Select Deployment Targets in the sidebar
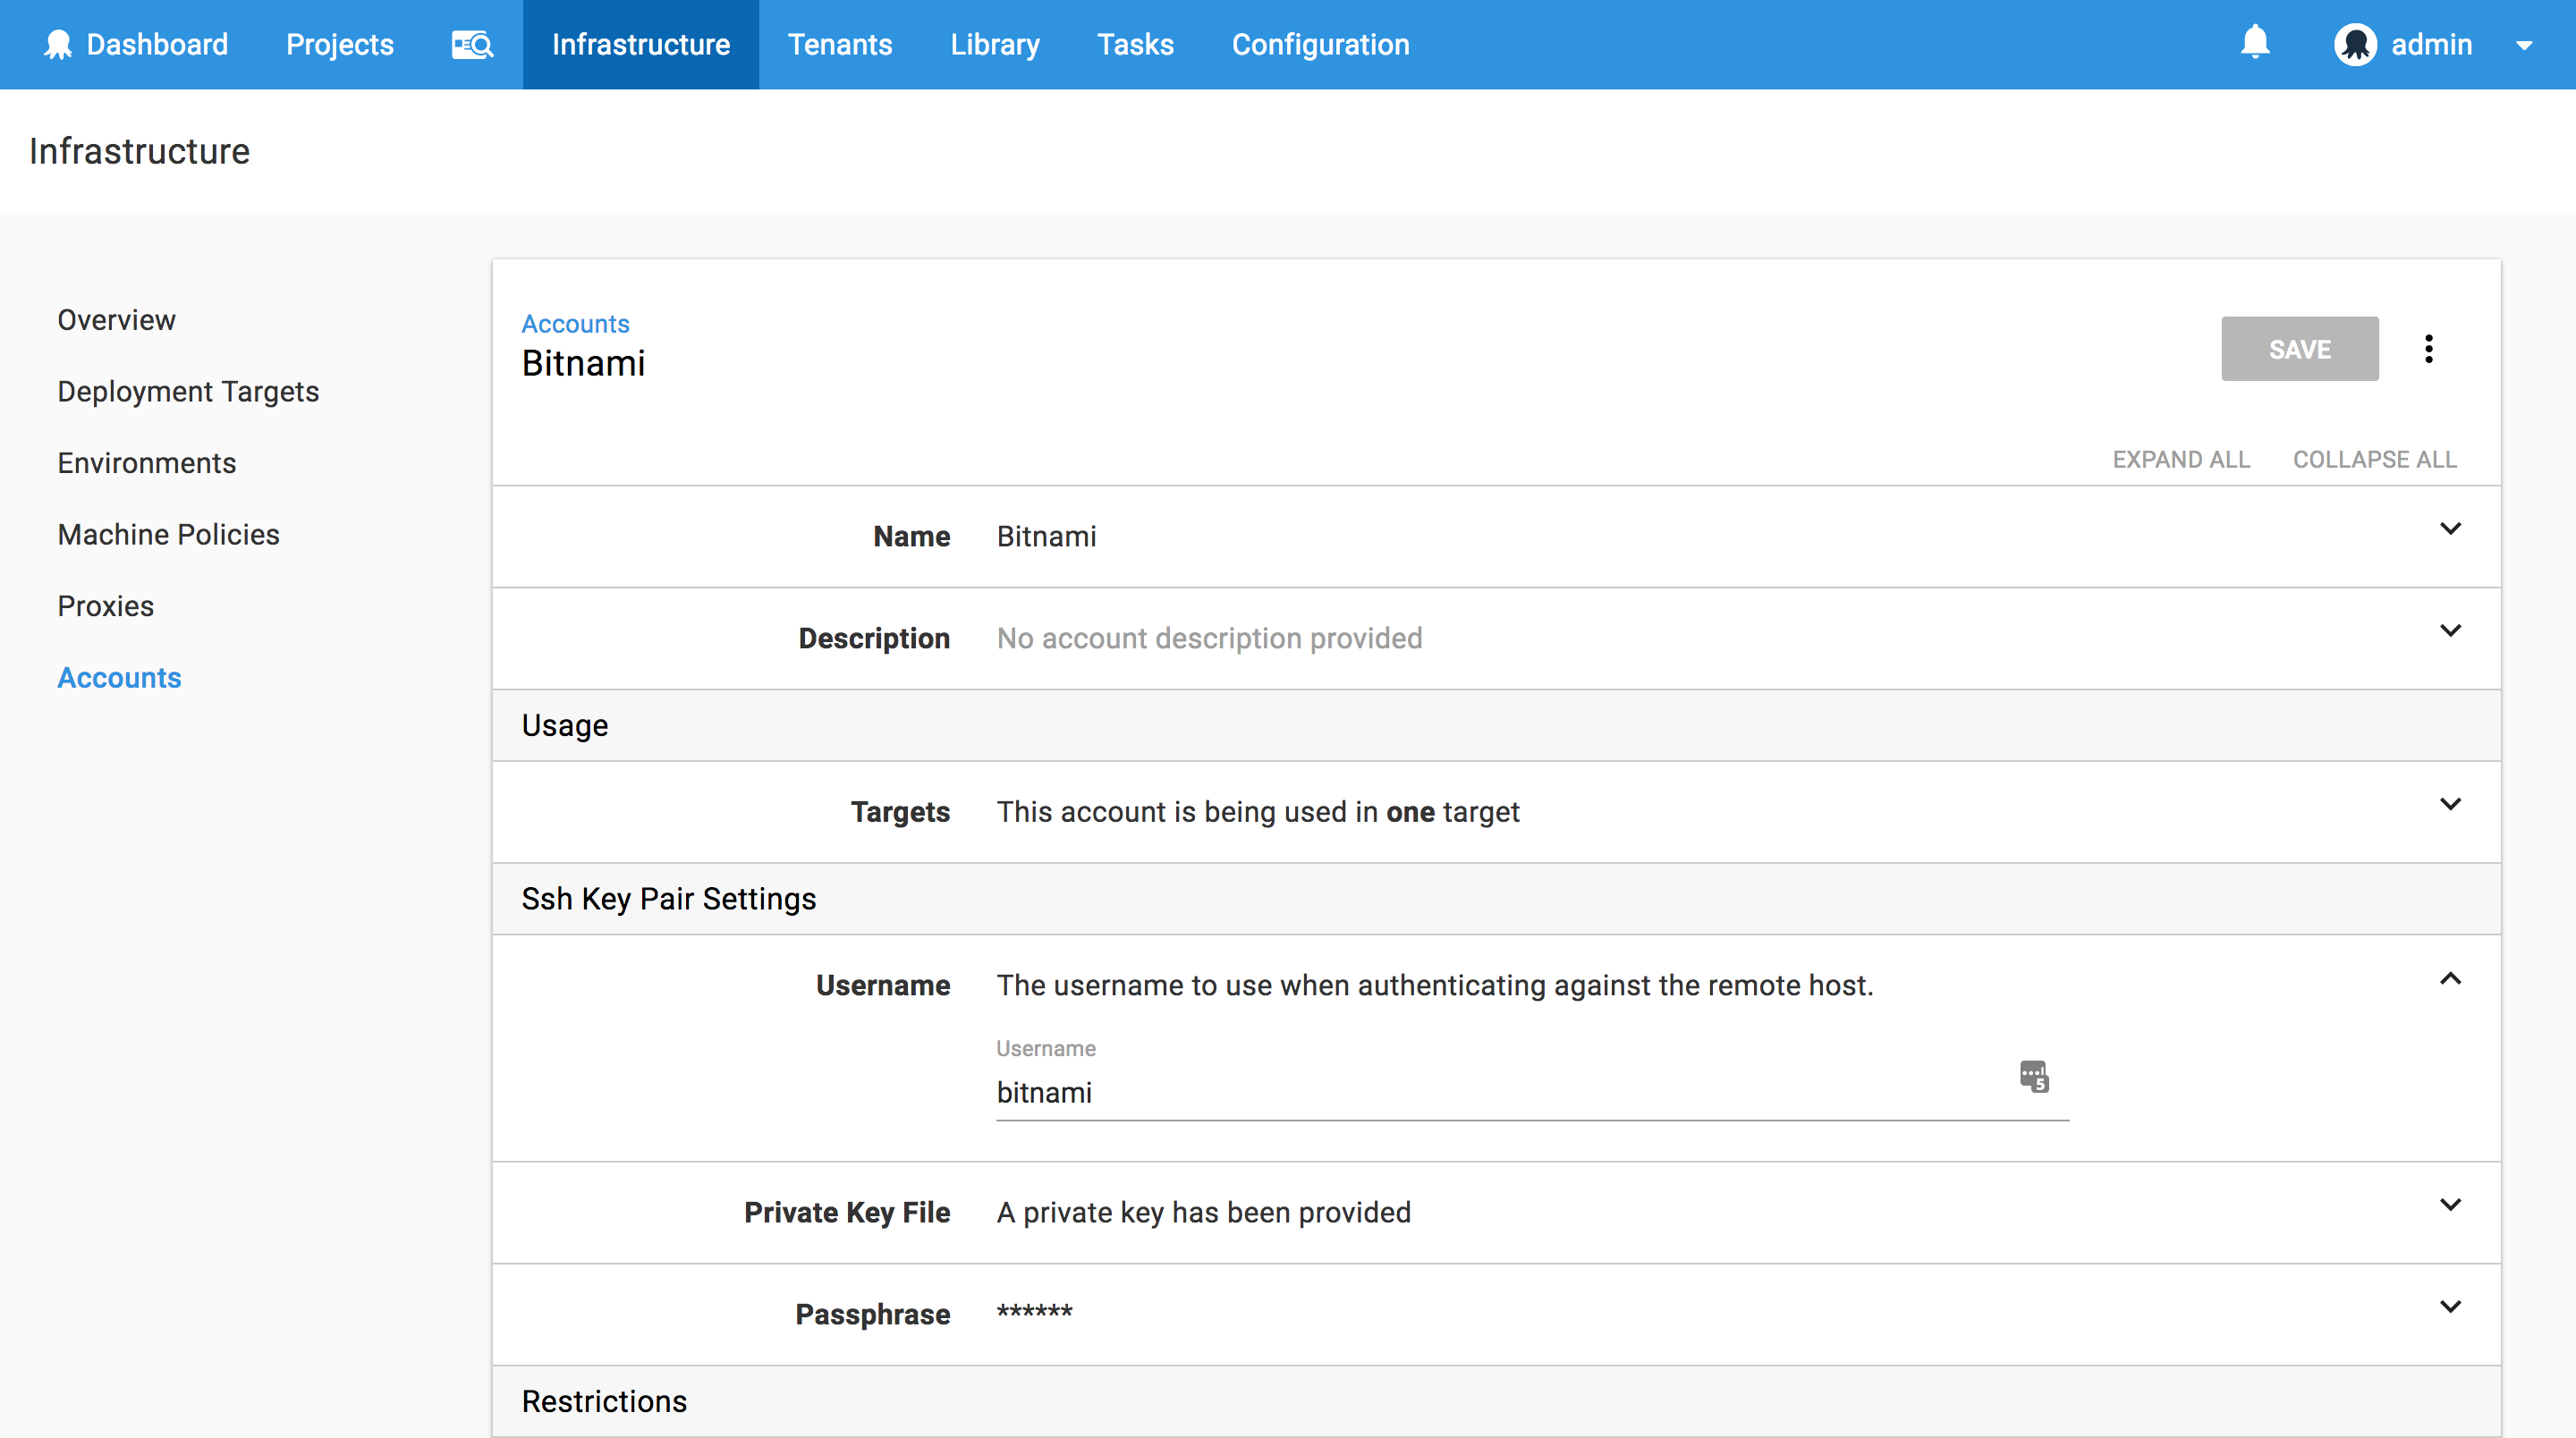This screenshot has height=1438, width=2576. (188, 392)
